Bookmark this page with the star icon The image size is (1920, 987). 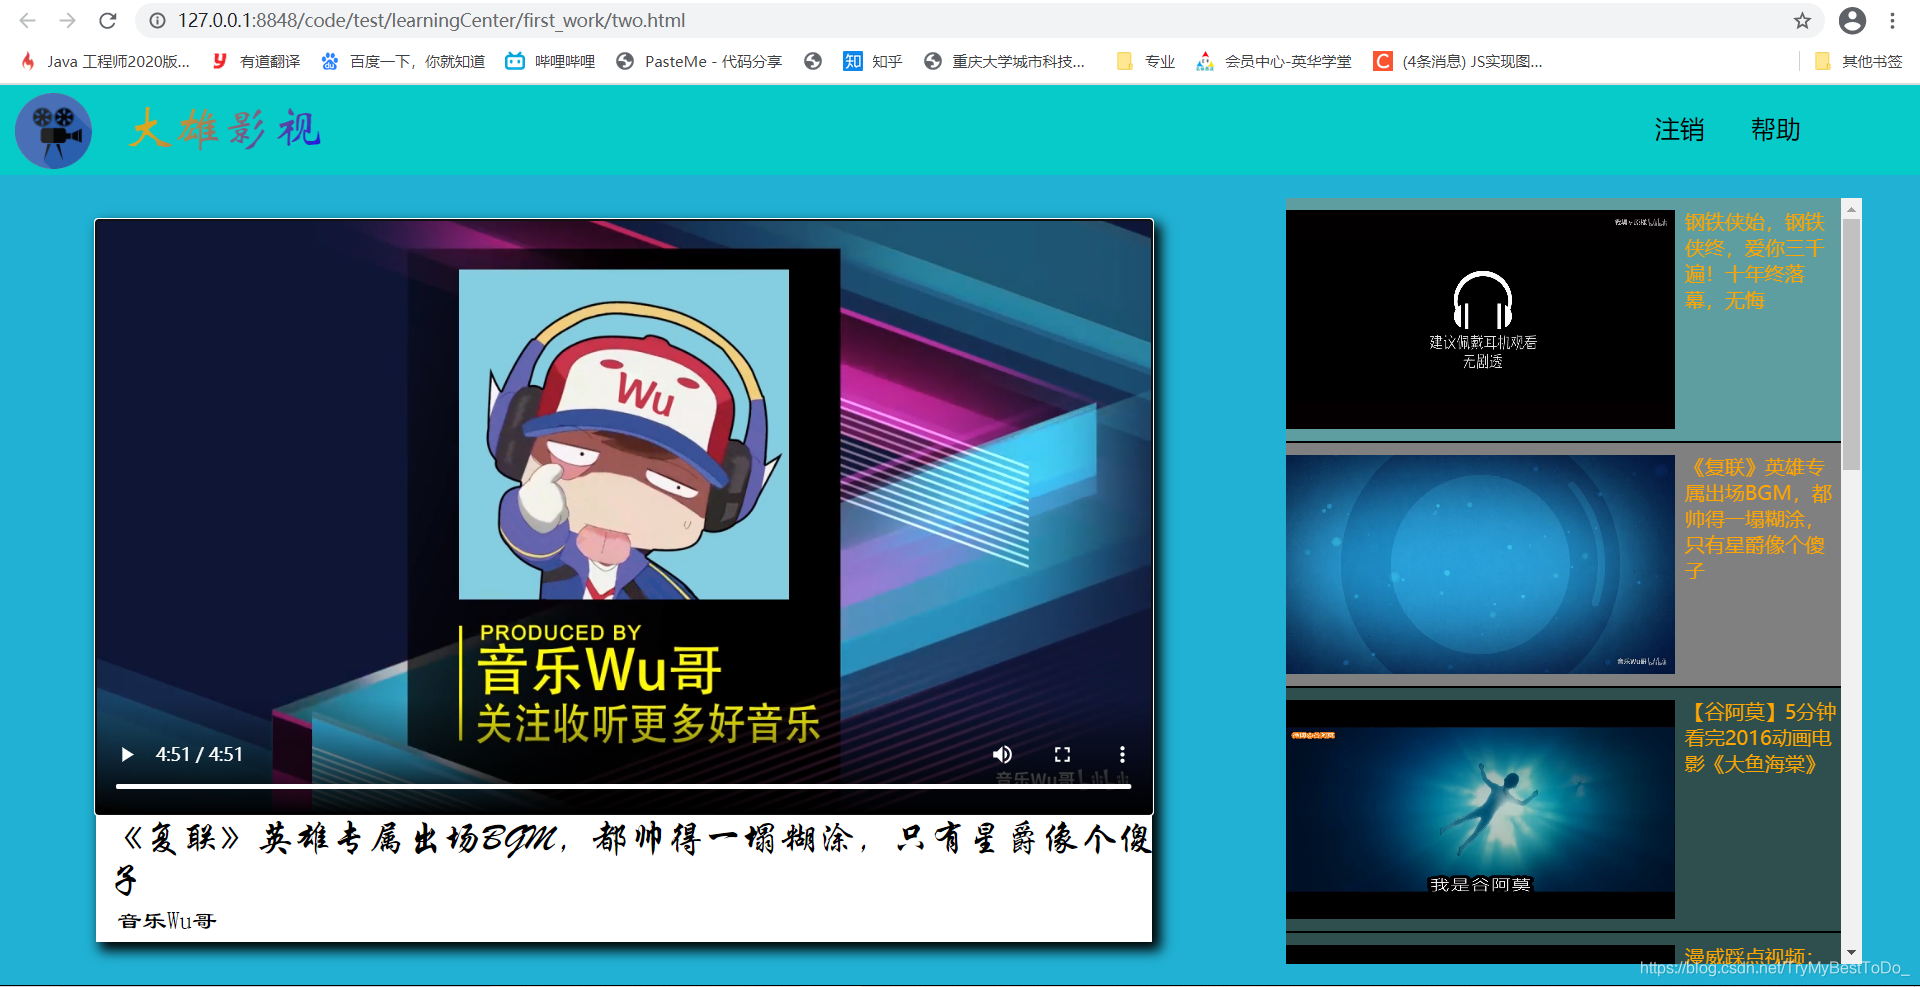[1802, 20]
